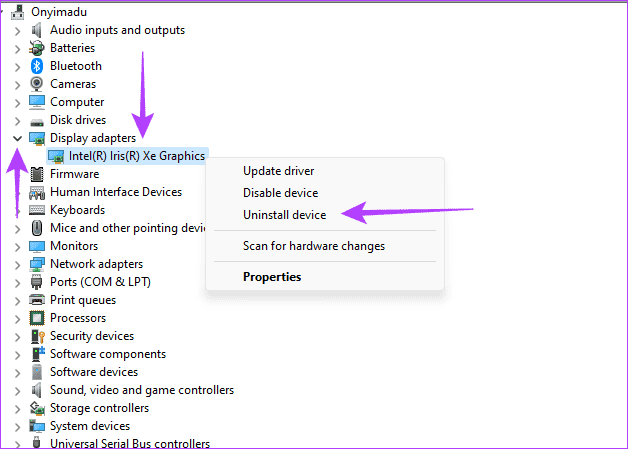Select the Sound, video and game controllers label
The image size is (628, 449).
click(142, 390)
